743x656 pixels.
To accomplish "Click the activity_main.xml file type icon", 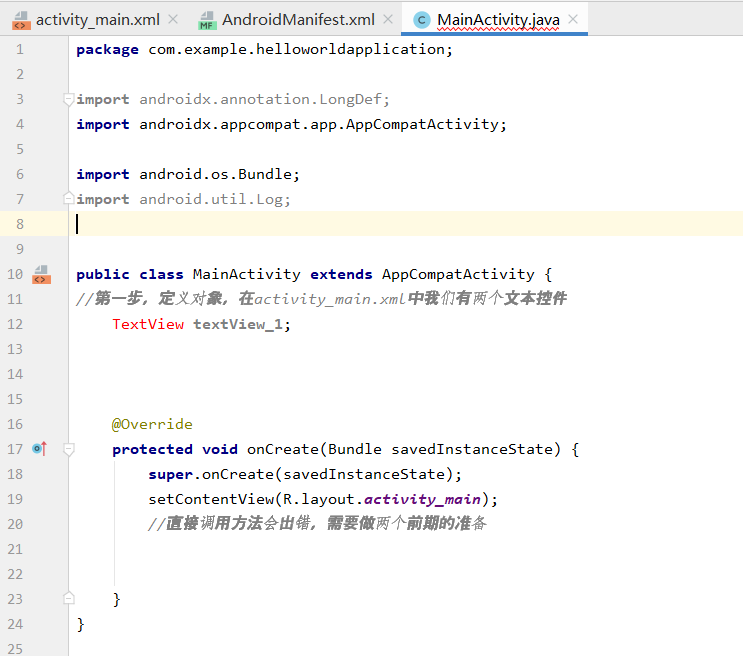I will tap(21, 20).
